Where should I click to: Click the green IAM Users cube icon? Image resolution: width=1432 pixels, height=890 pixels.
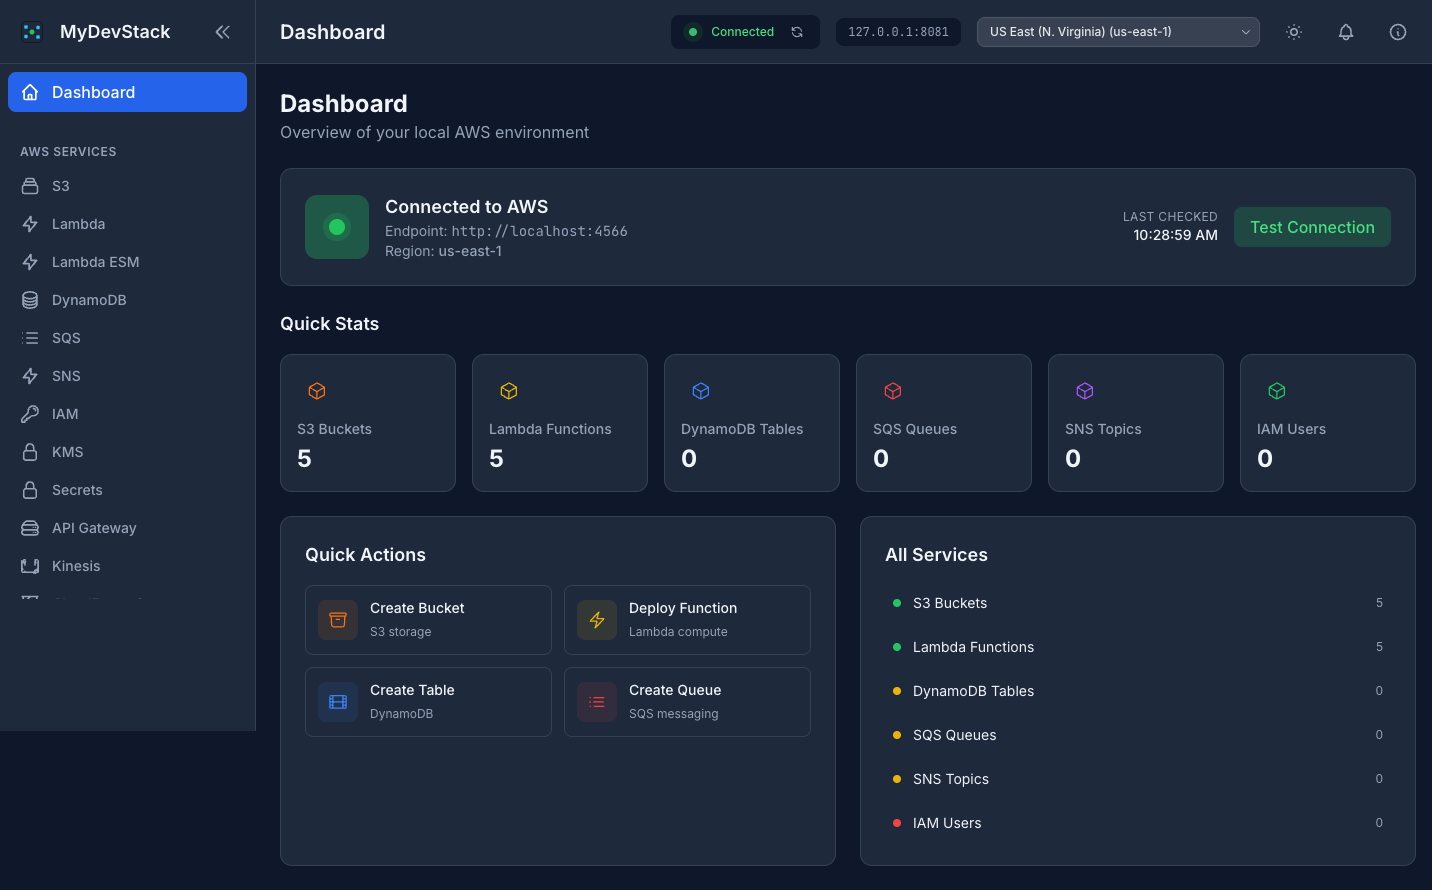pyautogui.click(x=1277, y=391)
